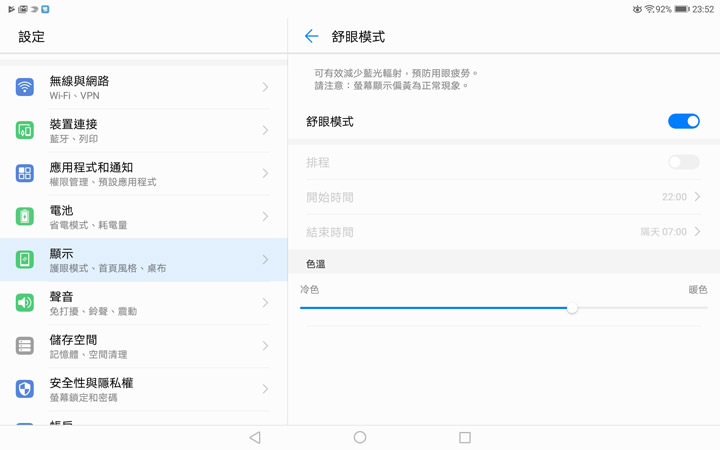Tap the Wi-Fi、VPN subtitle
Screen dimensions: 720x450
point(74,96)
